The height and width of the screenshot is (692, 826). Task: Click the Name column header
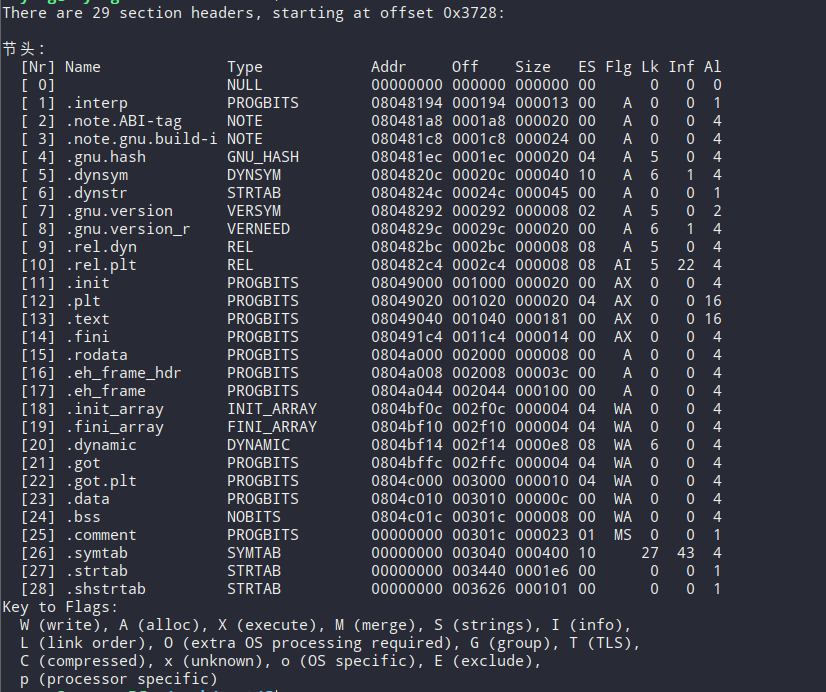point(83,67)
